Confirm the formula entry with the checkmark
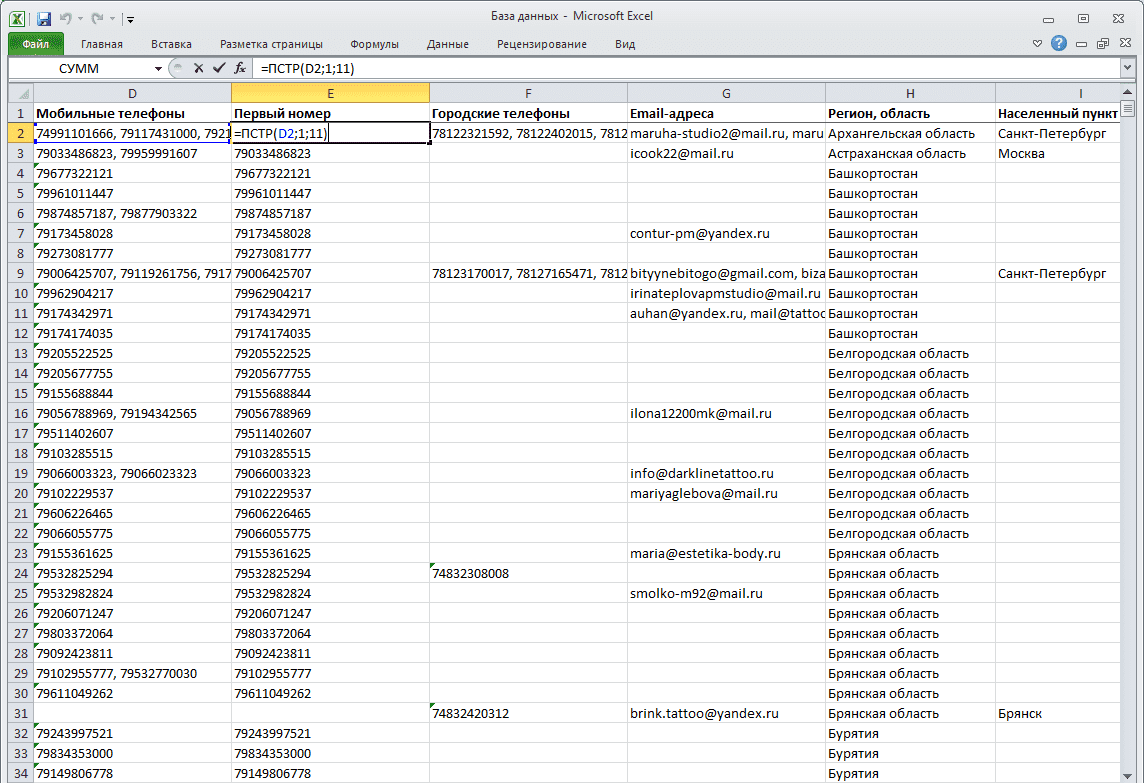This screenshot has height=783, width=1144. click(x=219, y=68)
